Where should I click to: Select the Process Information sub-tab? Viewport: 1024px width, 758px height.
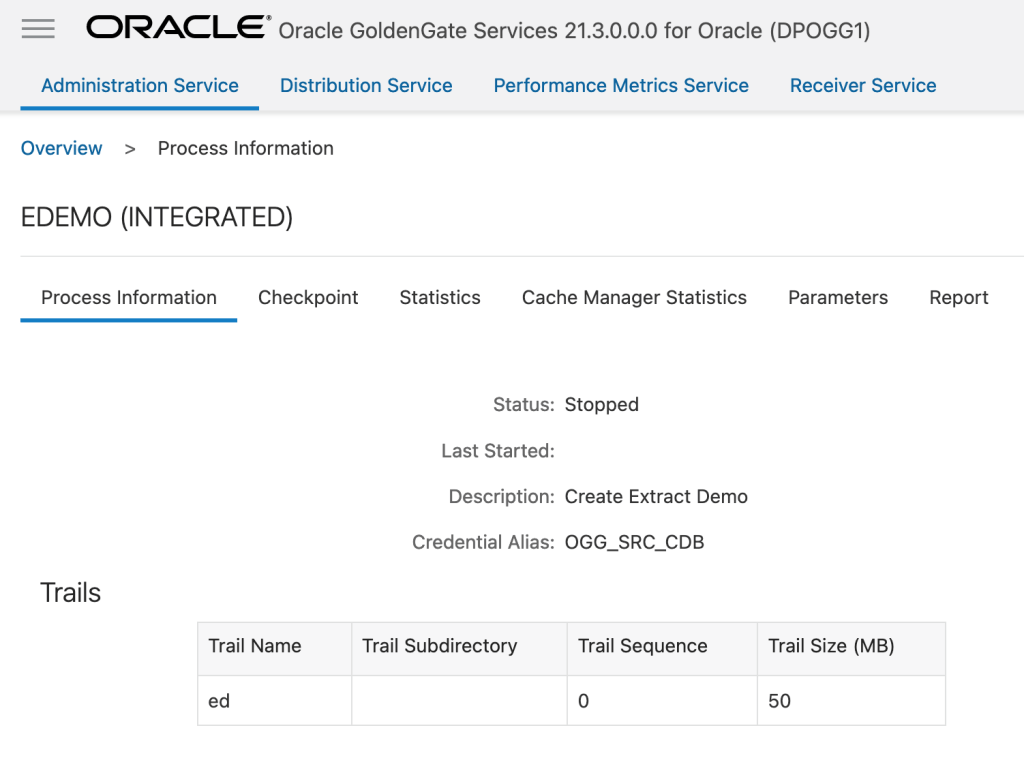click(x=129, y=298)
